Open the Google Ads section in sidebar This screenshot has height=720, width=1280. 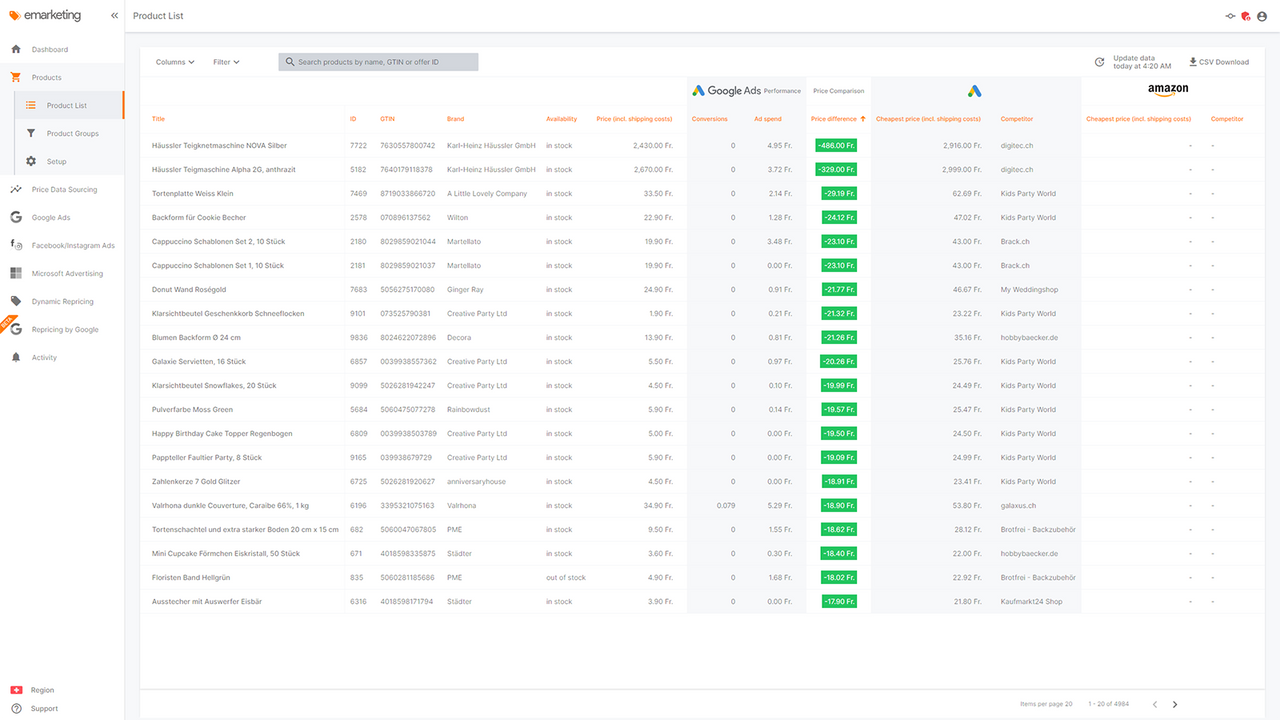coord(45,217)
